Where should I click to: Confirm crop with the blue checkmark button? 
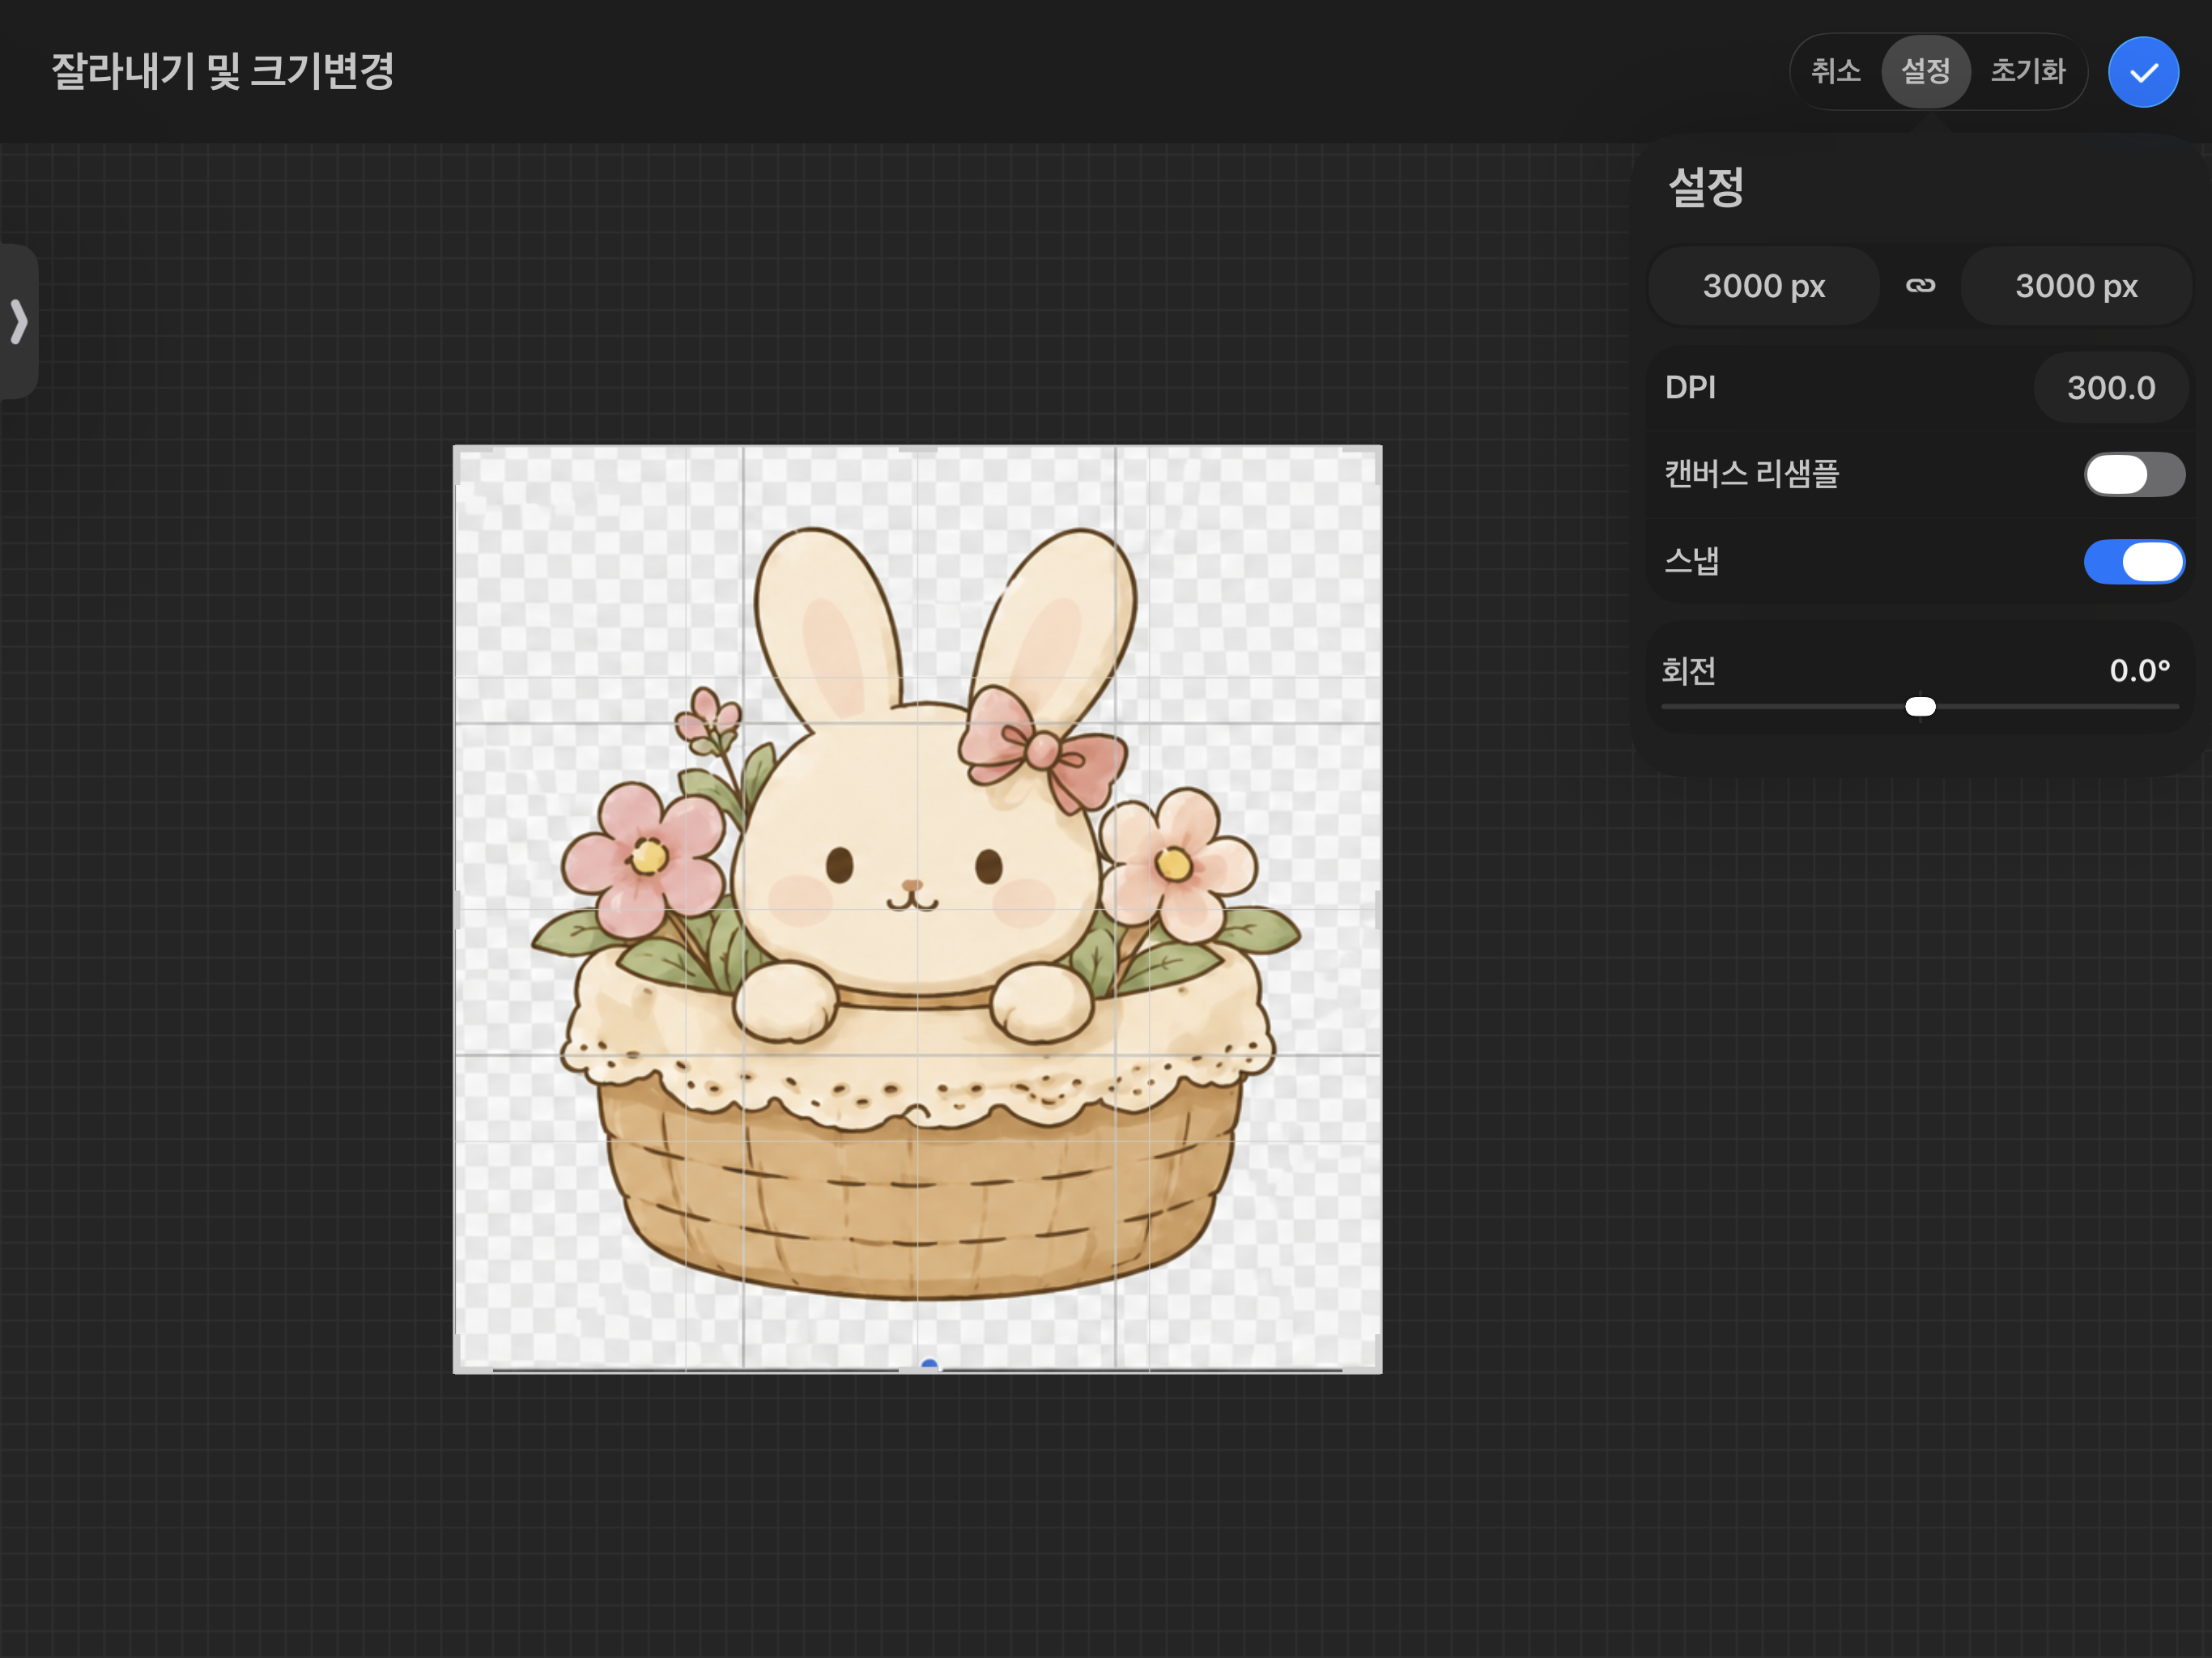tap(2143, 72)
